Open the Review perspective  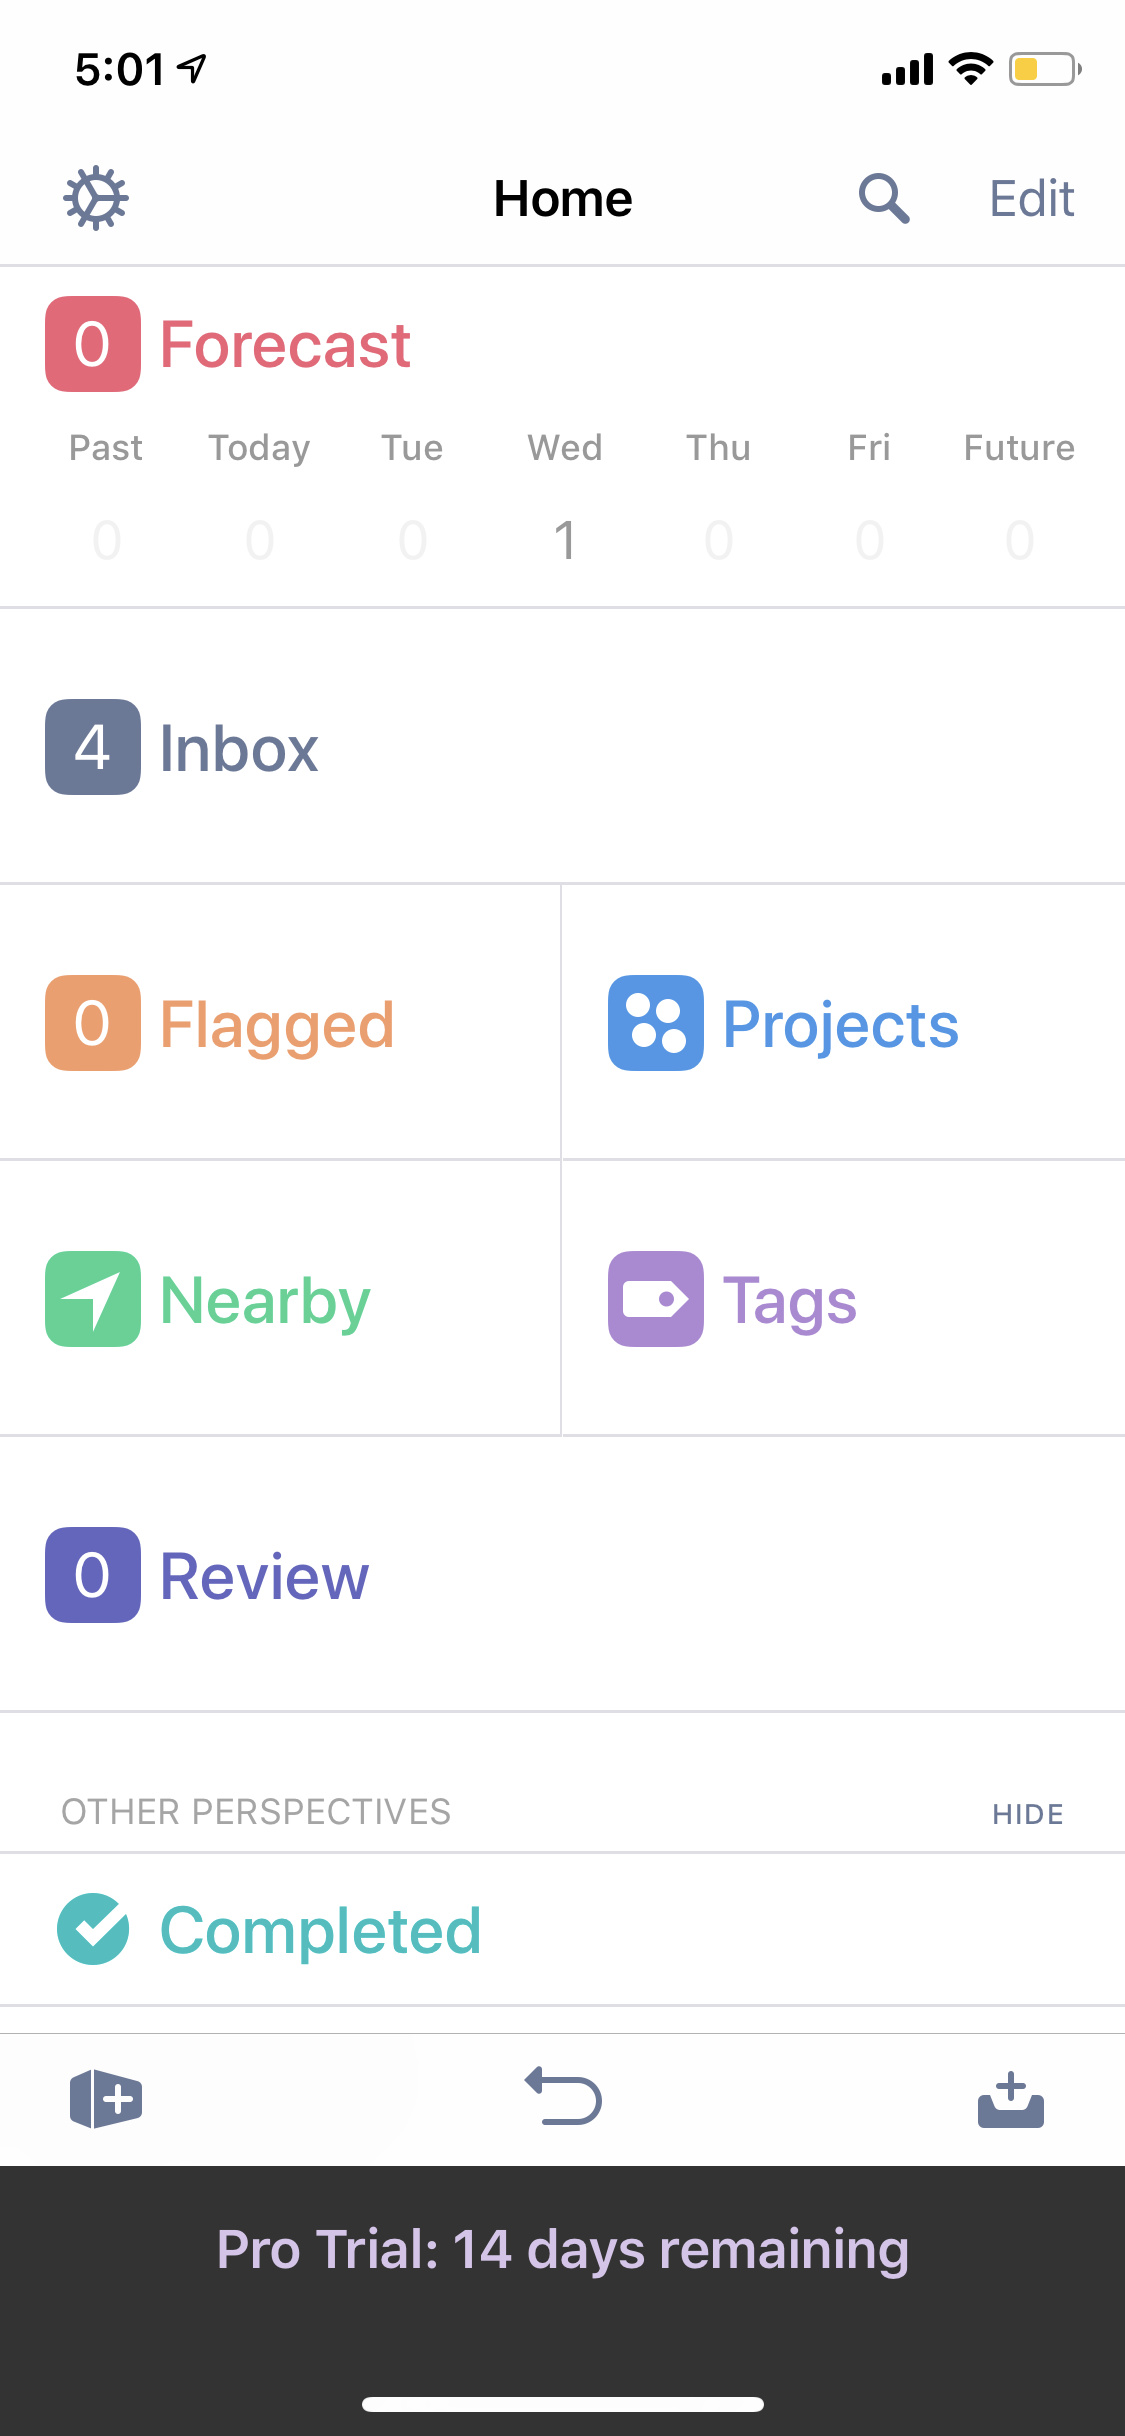pyautogui.click(x=562, y=1575)
